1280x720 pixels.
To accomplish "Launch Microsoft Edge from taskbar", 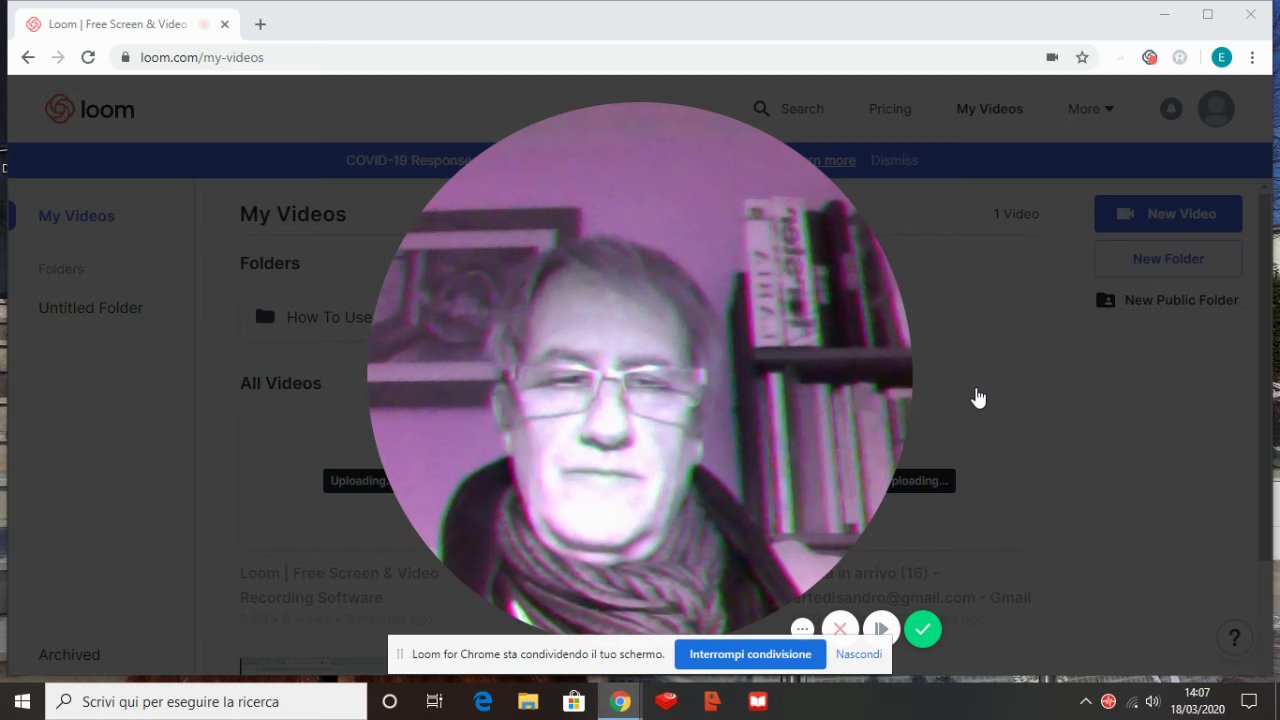I will coord(483,702).
